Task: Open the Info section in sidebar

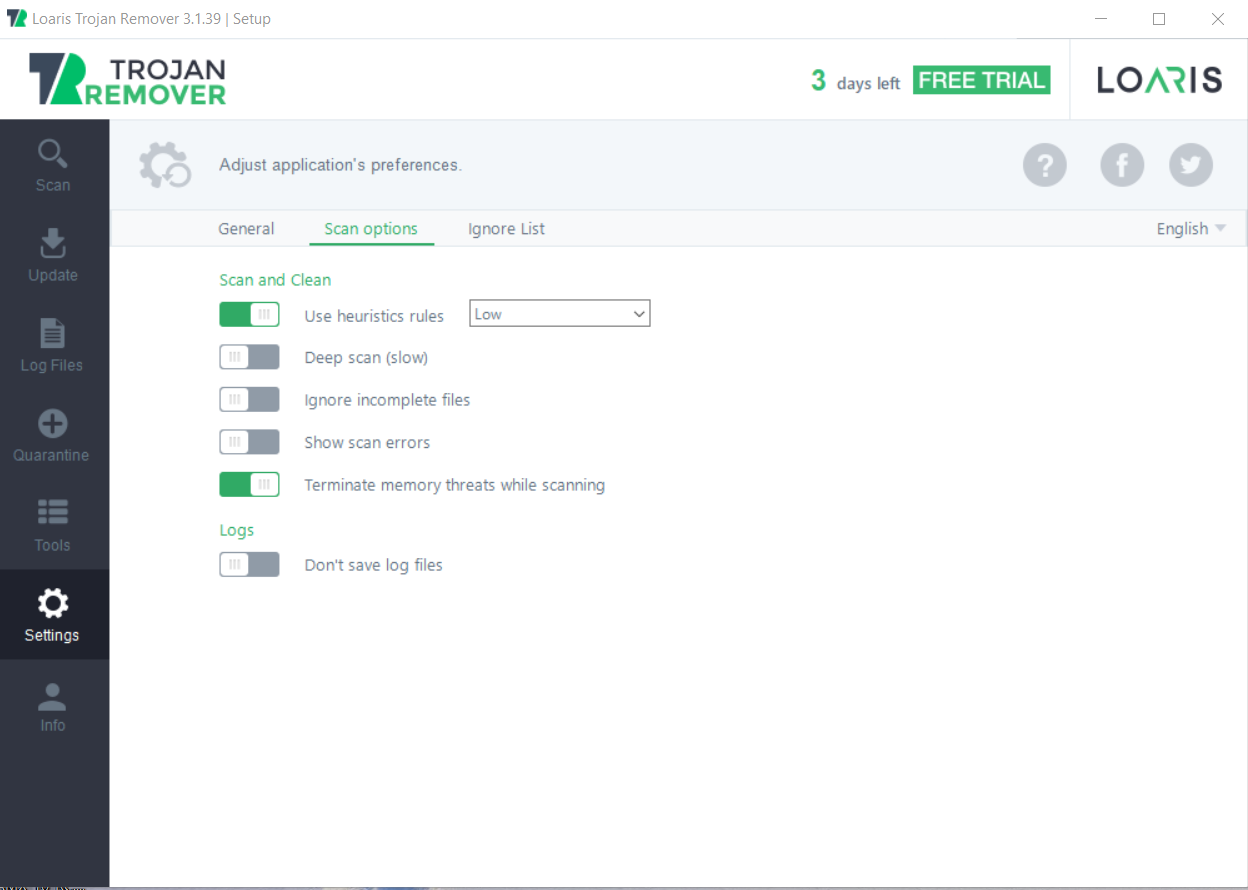Action: (x=52, y=707)
